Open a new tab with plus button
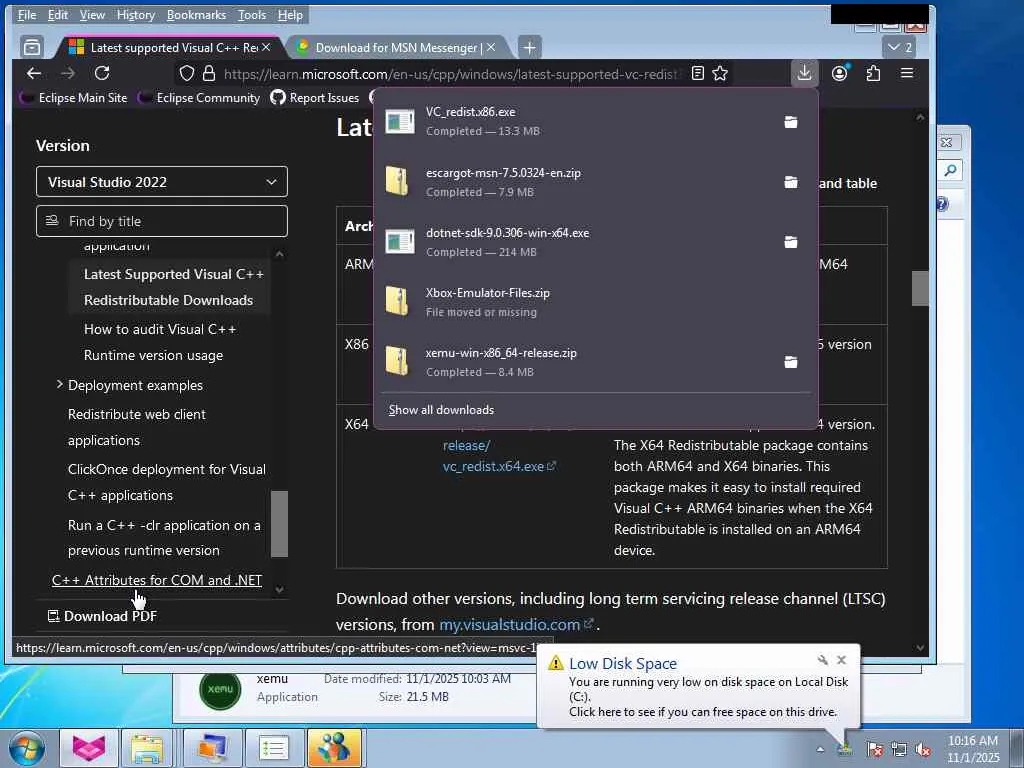 coord(530,48)
